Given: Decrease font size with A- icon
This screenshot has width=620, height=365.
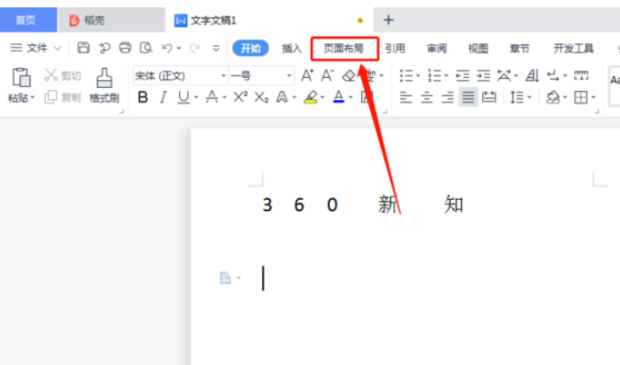Looking at the screenshot, I should coord(327,75).
